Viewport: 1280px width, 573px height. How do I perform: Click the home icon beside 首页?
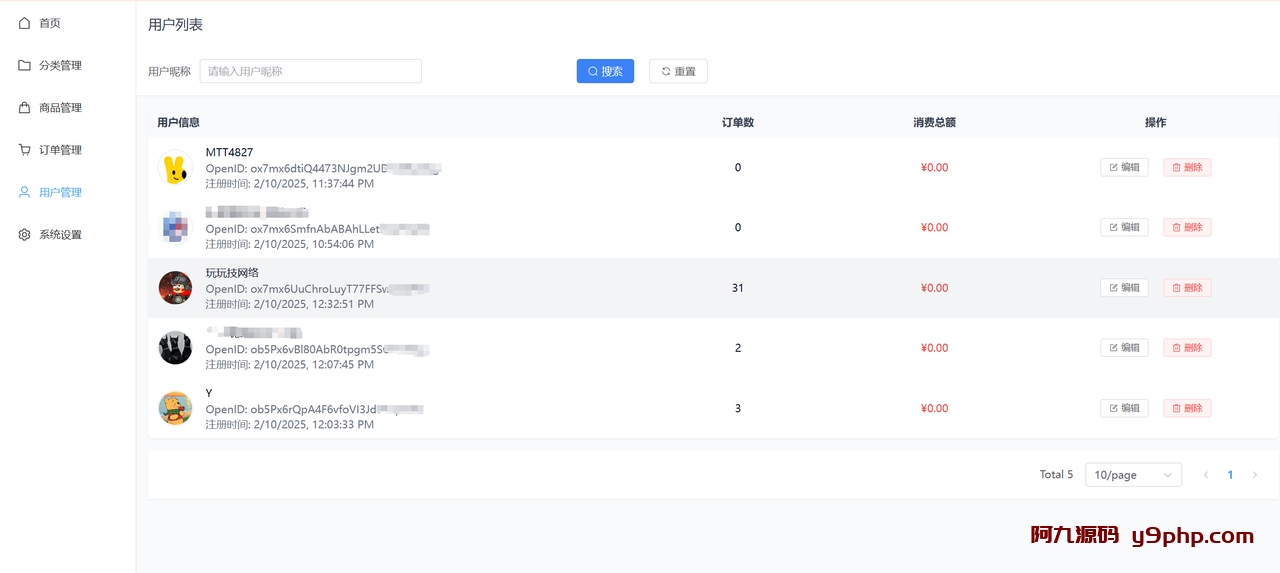25,23
